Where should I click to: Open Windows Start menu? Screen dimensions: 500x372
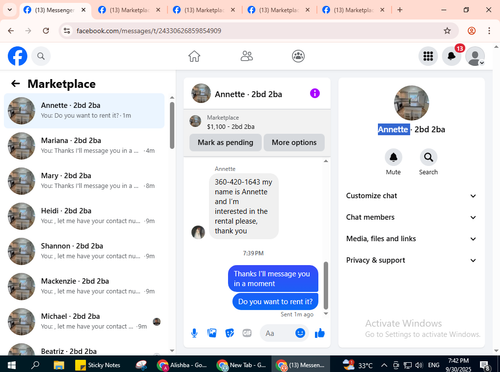pyautogui.click(x=12, y=365)
